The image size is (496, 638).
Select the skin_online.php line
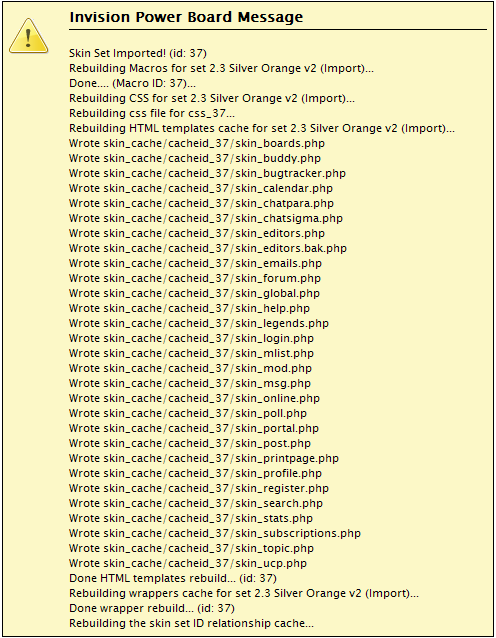(194, 399)
